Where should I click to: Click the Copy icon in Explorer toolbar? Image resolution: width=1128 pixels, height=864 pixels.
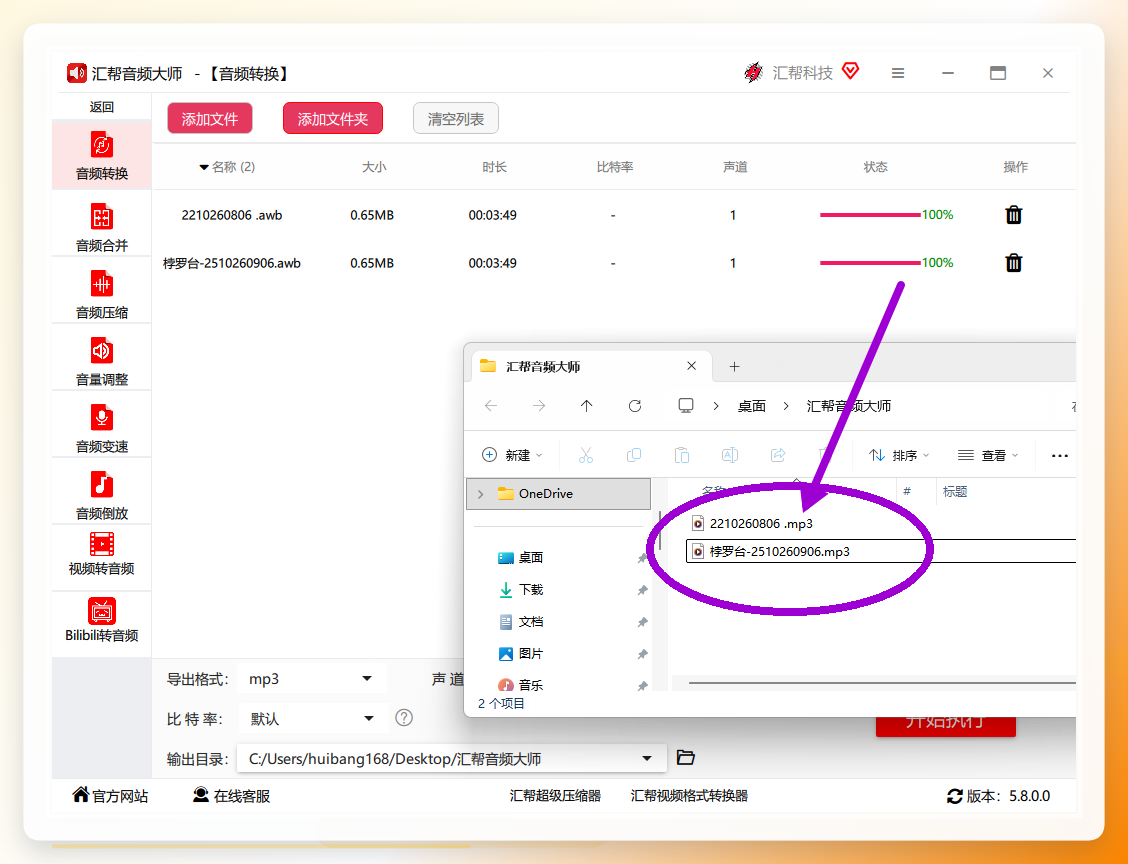tap(634, 455)
